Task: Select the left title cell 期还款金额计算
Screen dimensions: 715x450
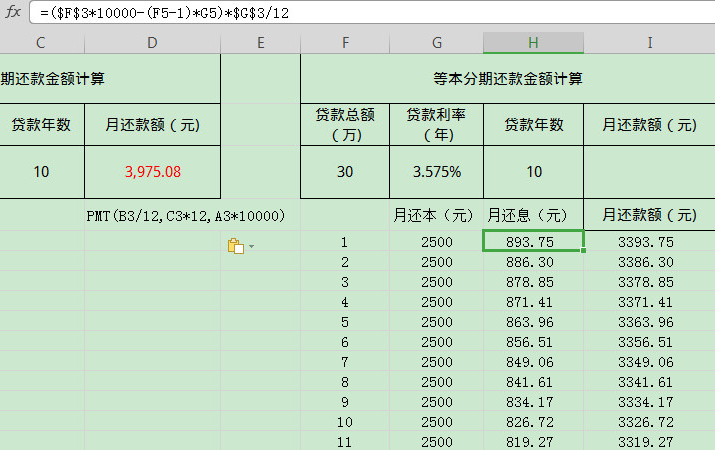Action: (x=110, y=78)
